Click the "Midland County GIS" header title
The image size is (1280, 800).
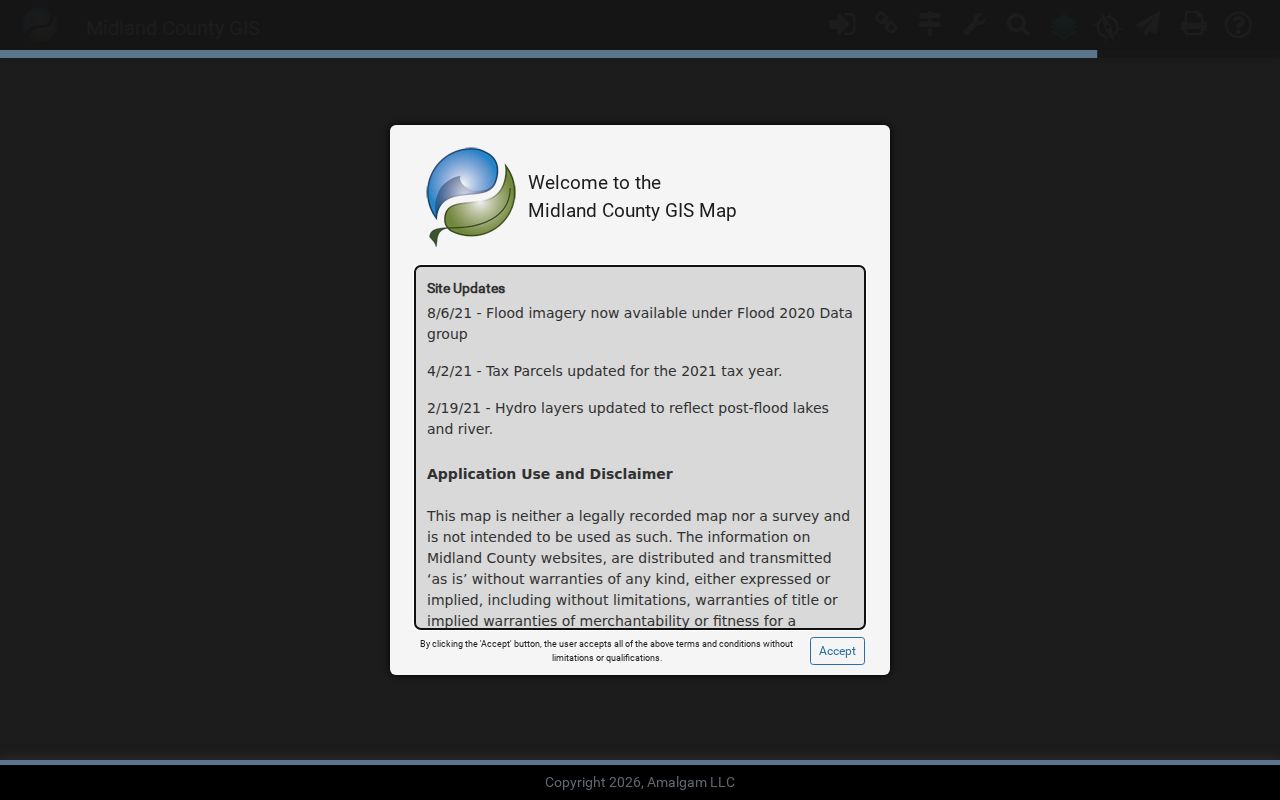pos(173,28)
